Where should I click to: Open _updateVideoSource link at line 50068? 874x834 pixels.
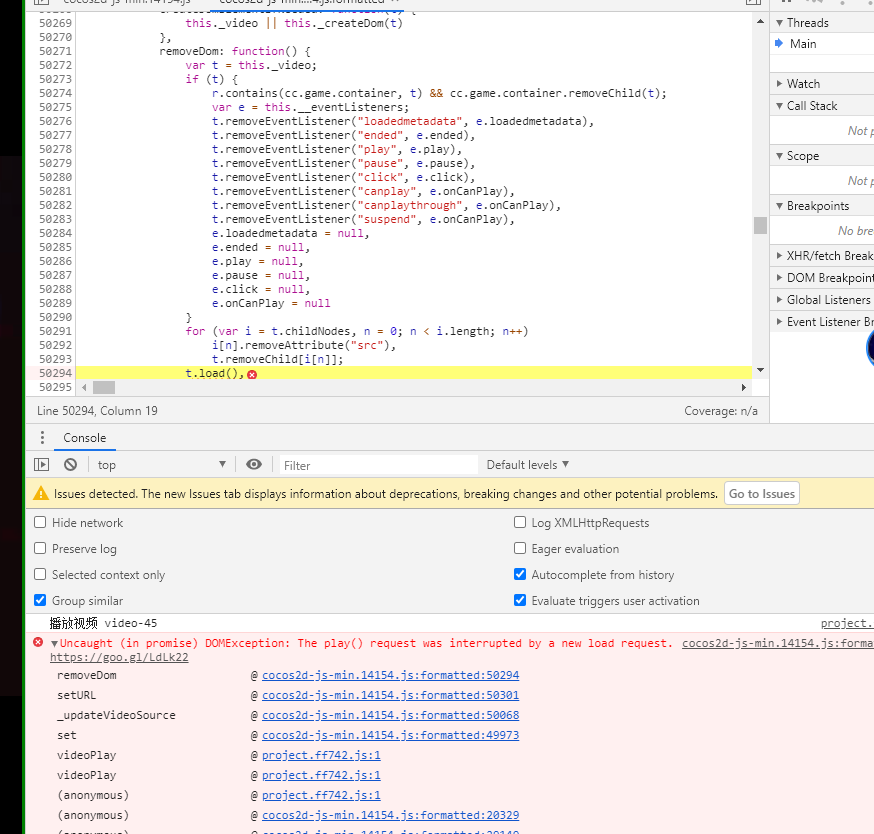(390, 715)
